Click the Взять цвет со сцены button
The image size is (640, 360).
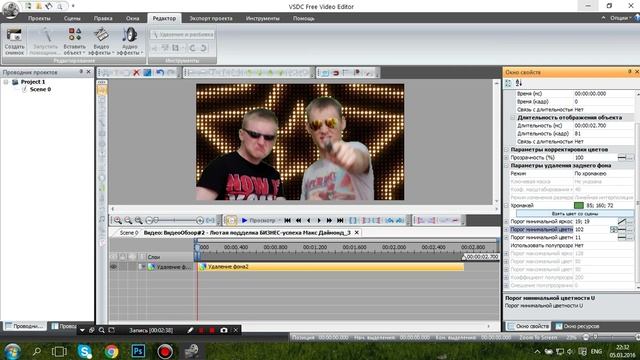click(575, 213)
